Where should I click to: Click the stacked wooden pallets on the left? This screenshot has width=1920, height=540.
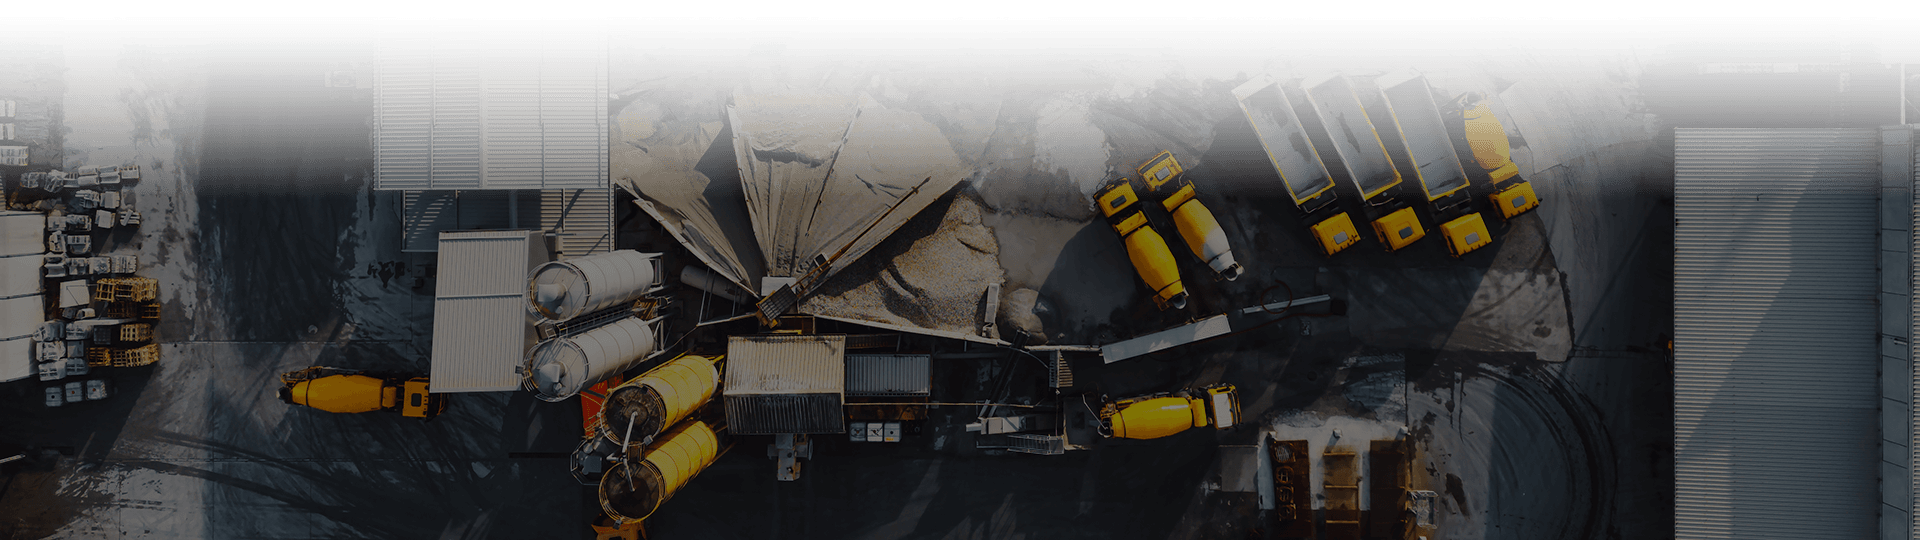click(x=126, y=320)
